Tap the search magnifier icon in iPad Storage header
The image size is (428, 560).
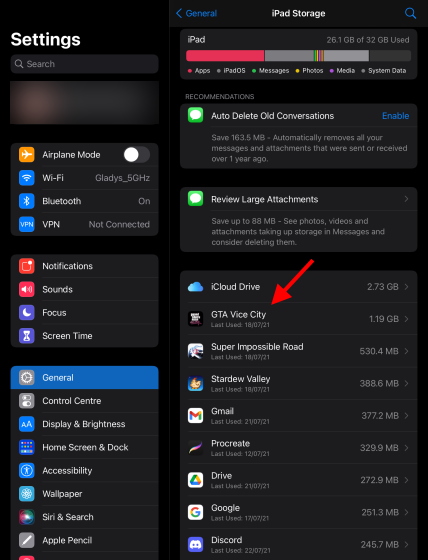click(x=410, y=14)
